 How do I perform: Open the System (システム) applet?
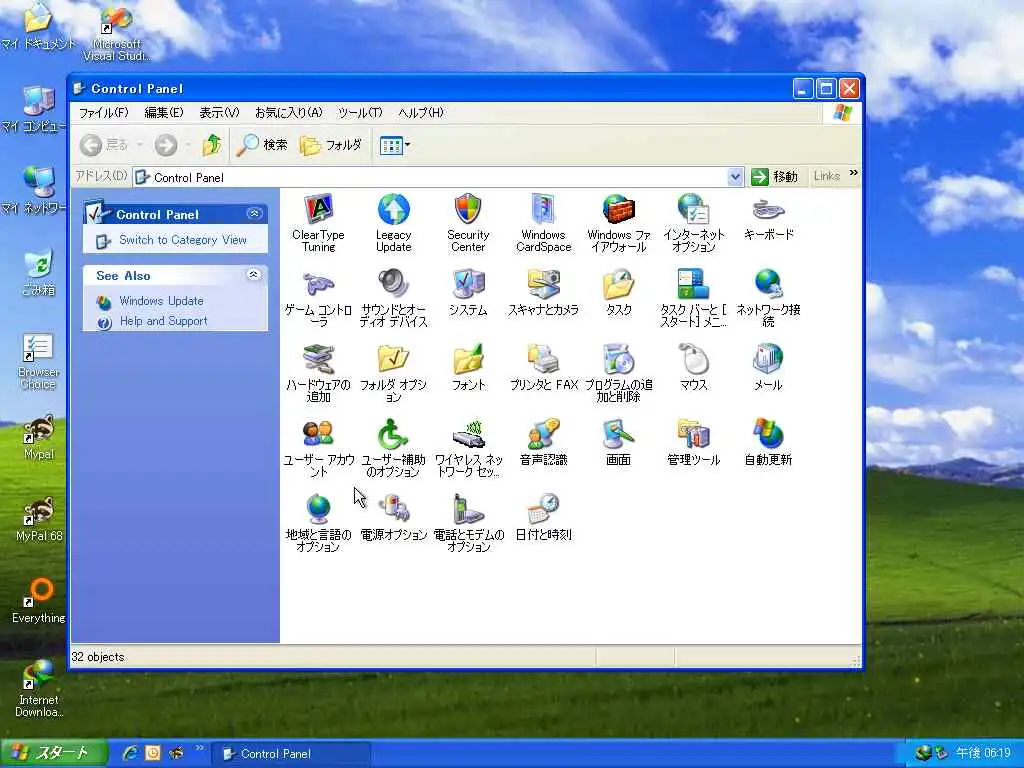click(468, 292)
